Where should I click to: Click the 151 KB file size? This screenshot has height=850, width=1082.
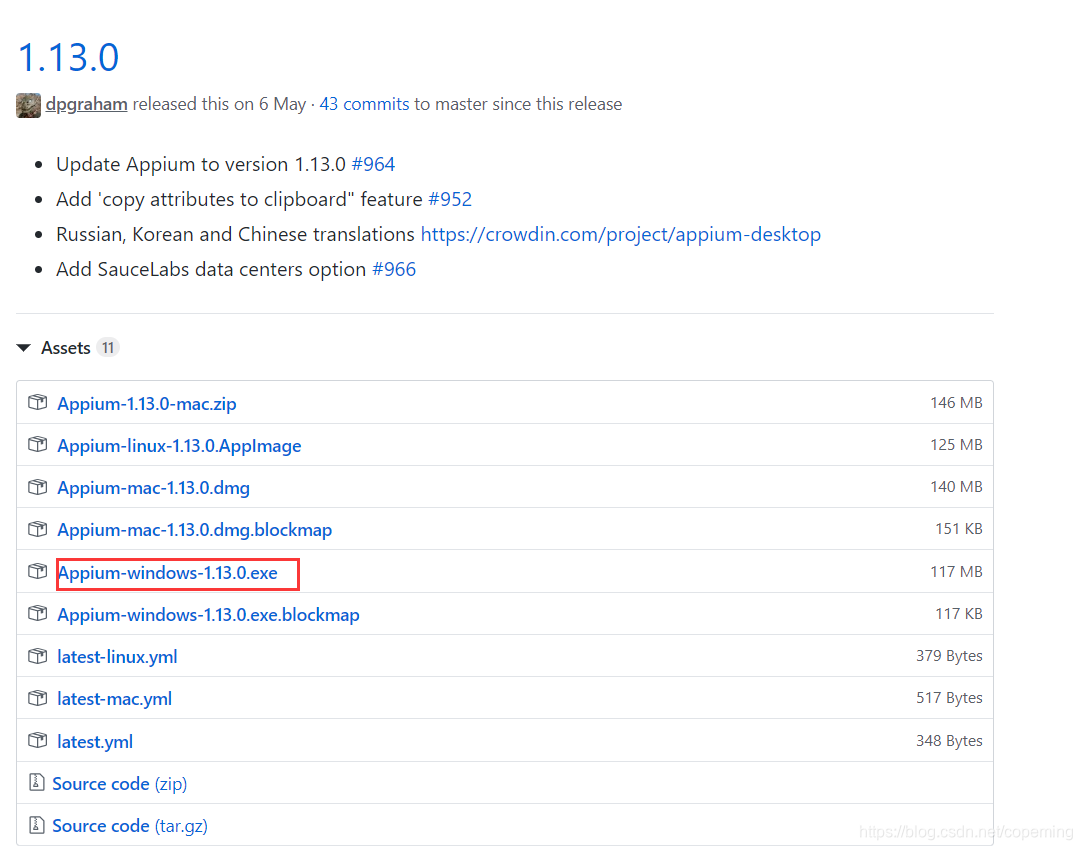click(x=959, y=528)
